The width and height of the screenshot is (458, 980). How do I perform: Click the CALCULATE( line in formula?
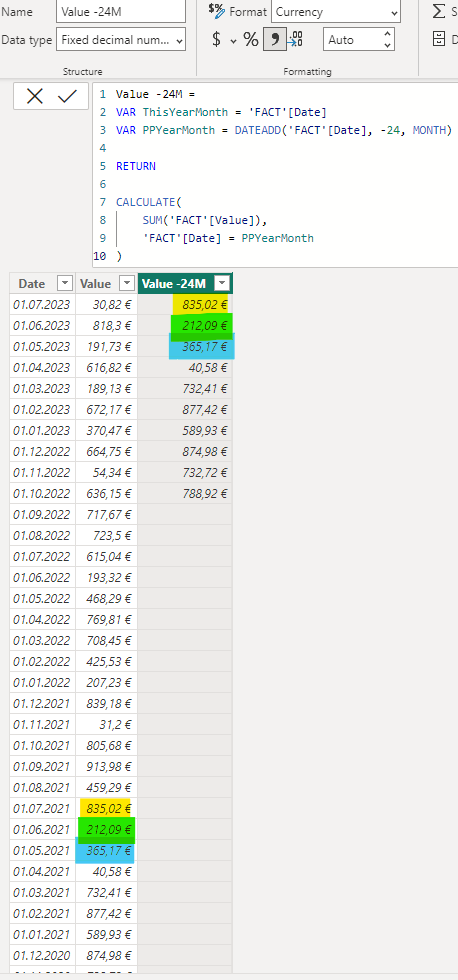pos(148,202)
